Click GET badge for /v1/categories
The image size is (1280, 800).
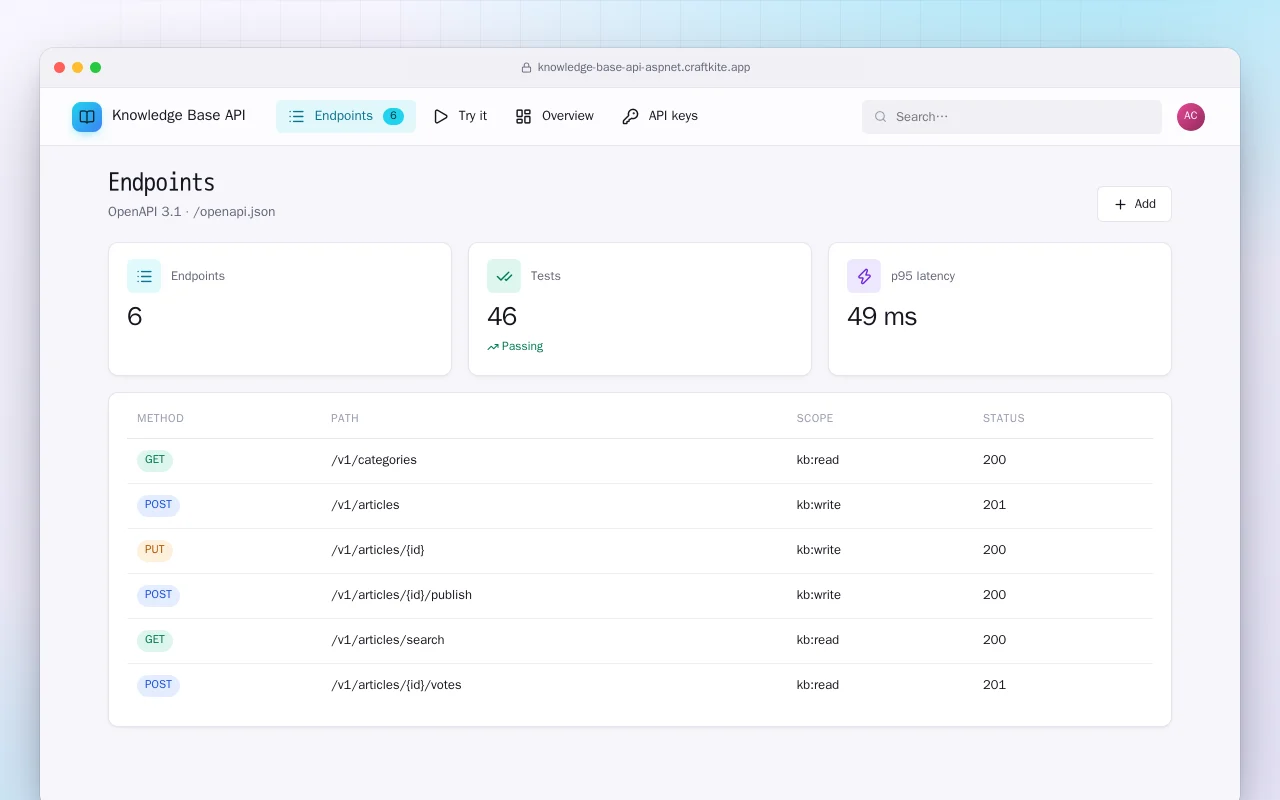coord(155,460)
